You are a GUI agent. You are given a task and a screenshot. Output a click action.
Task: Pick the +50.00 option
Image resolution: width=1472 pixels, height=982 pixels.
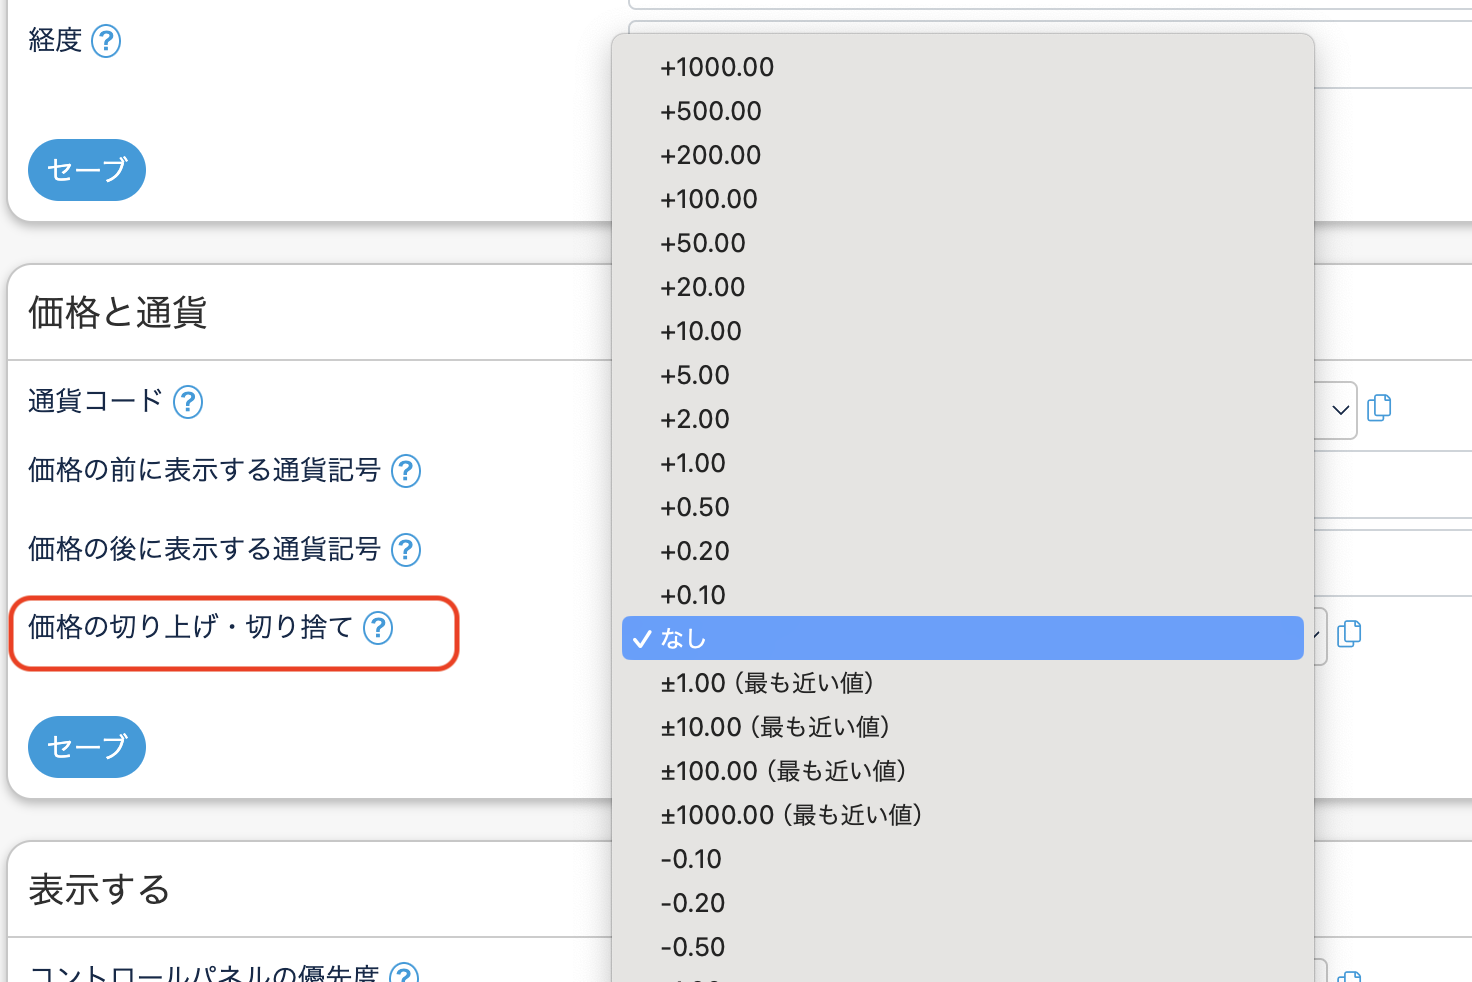point(703,243)
